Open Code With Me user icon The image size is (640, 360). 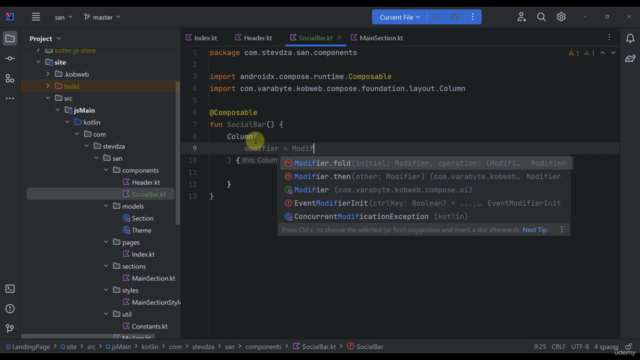(x=521, y=17)
